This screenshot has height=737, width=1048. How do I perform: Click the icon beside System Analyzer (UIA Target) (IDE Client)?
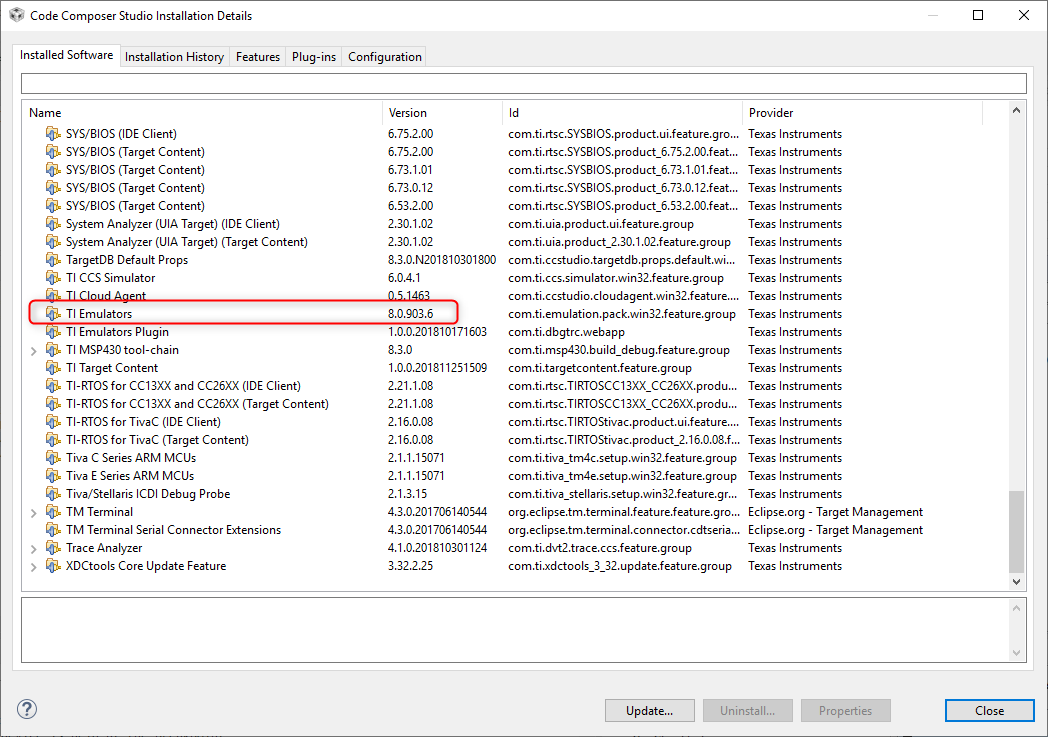pos(53,224)
